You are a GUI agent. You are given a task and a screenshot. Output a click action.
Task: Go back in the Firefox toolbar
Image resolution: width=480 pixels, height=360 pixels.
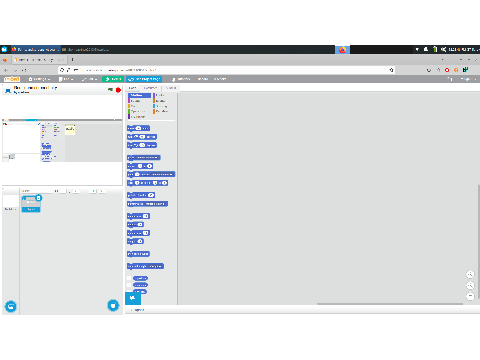point(6,70)
